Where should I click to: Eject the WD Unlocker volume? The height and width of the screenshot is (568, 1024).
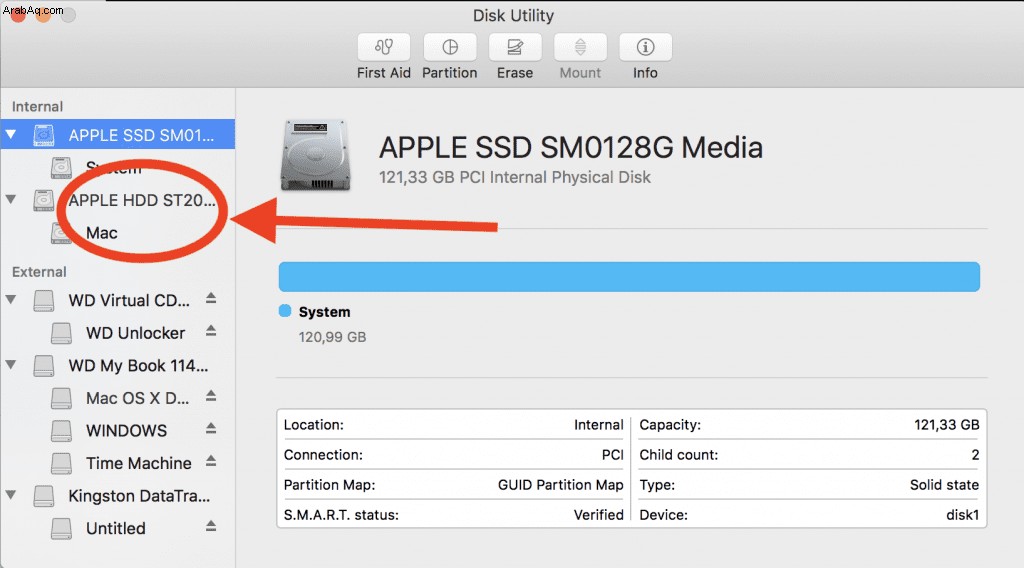coord(210,331)
